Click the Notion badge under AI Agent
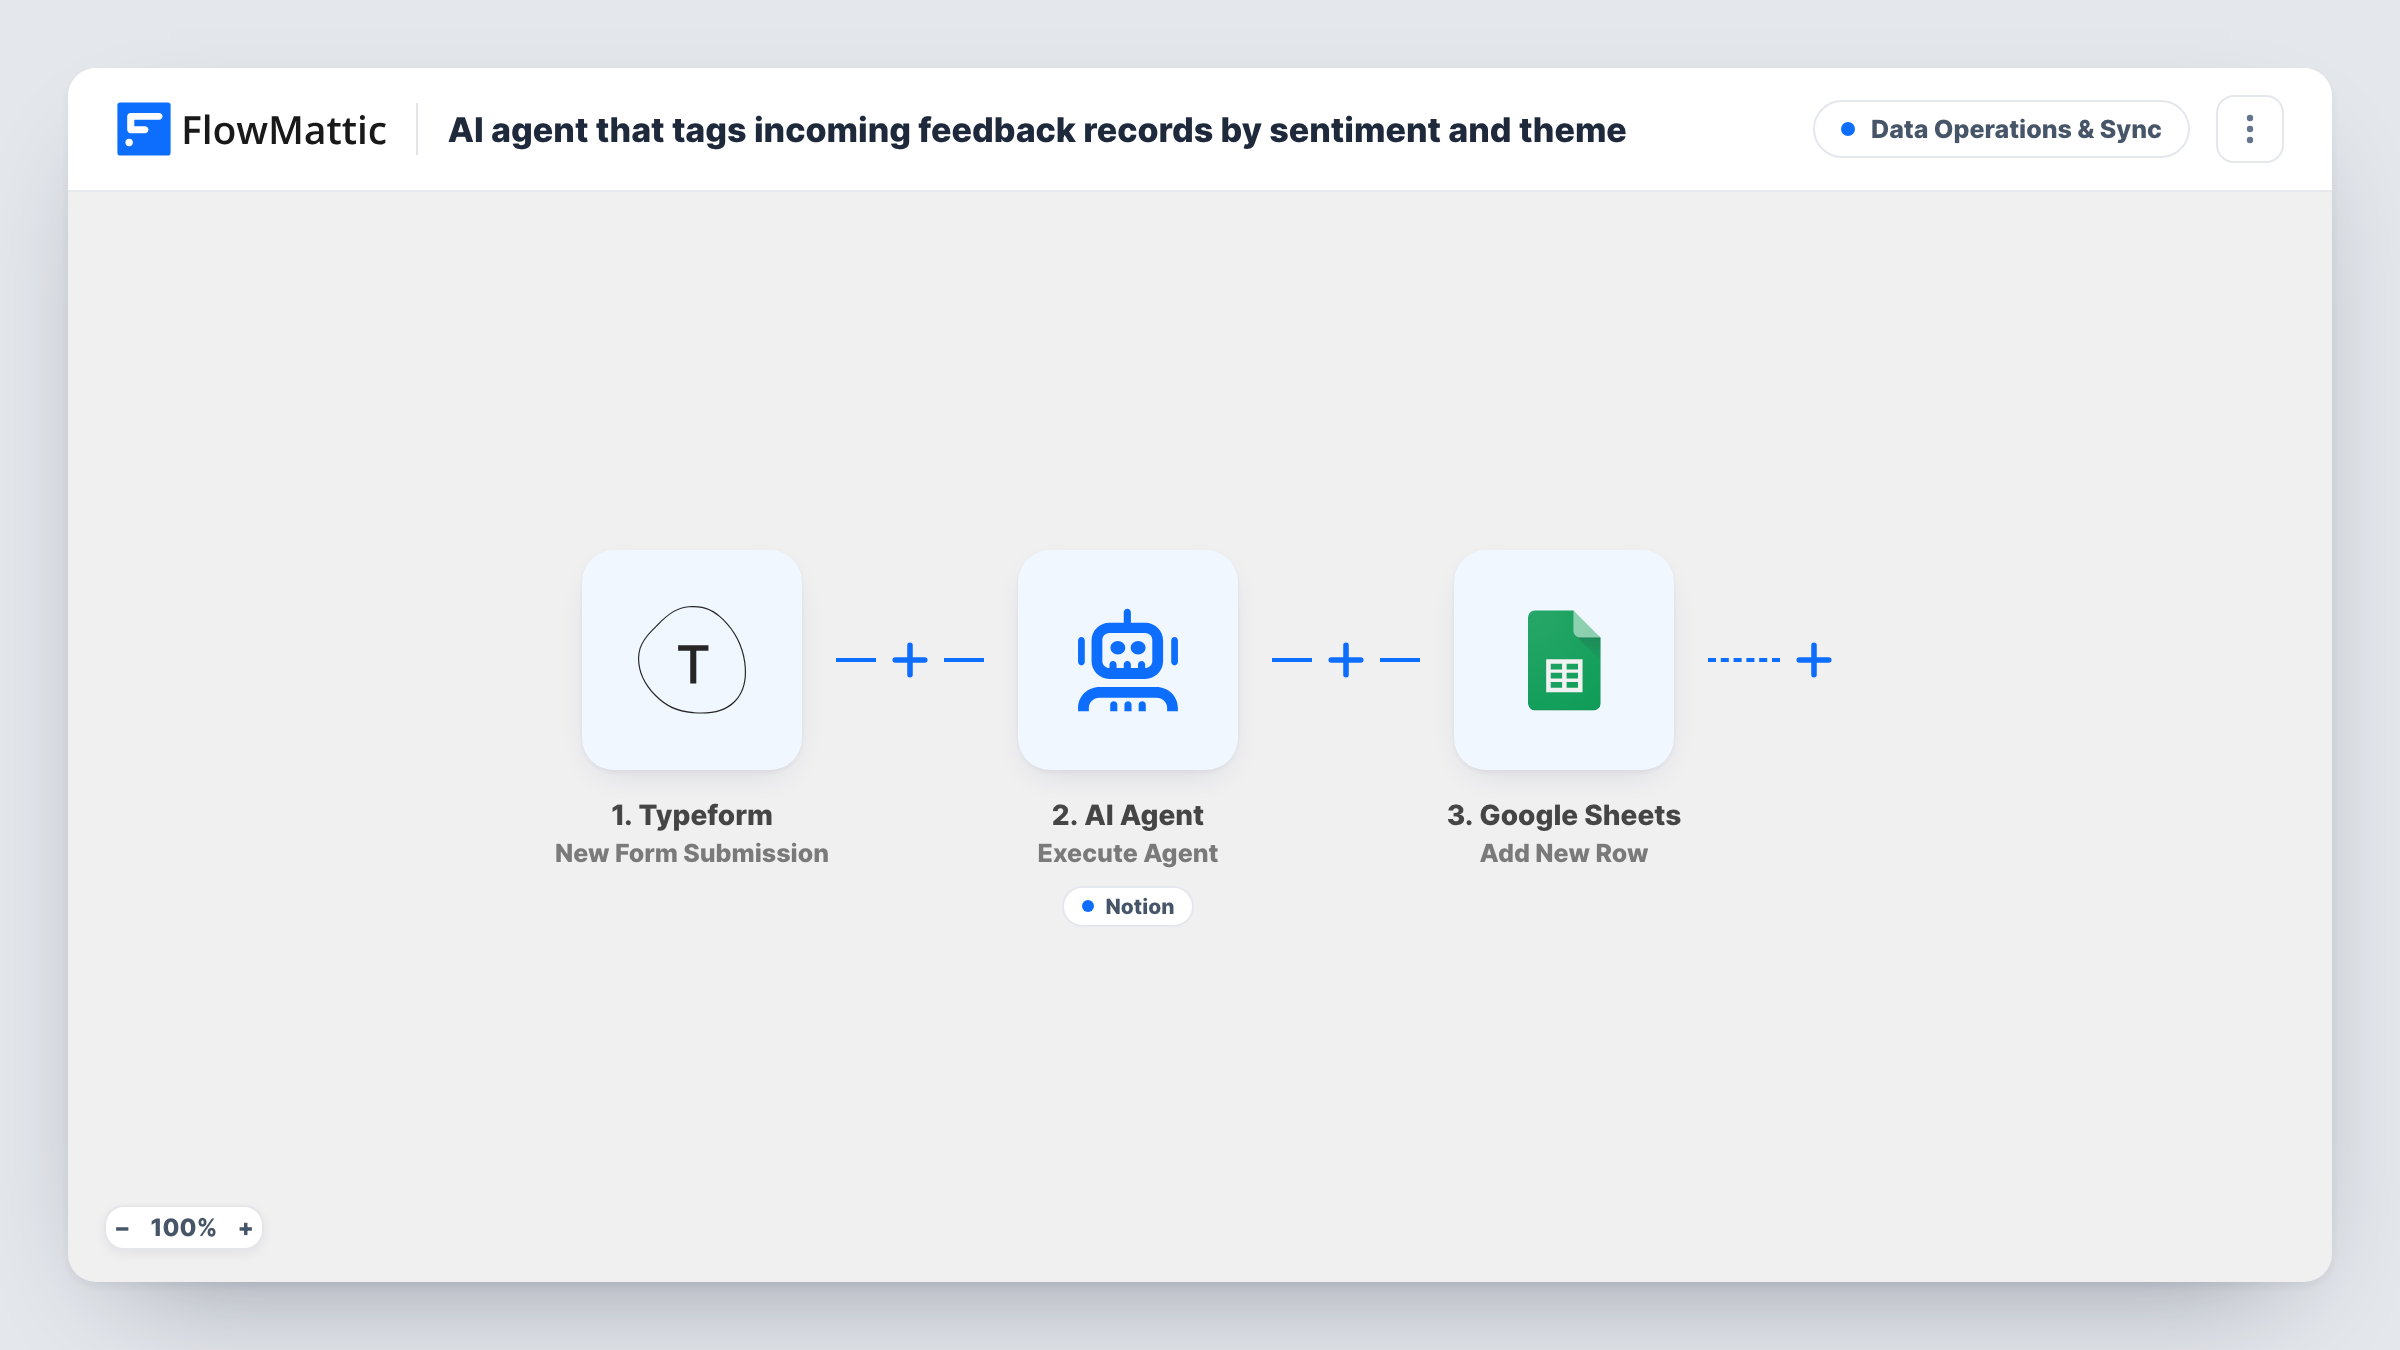2400x1350 pixels. coord(1128,906)
